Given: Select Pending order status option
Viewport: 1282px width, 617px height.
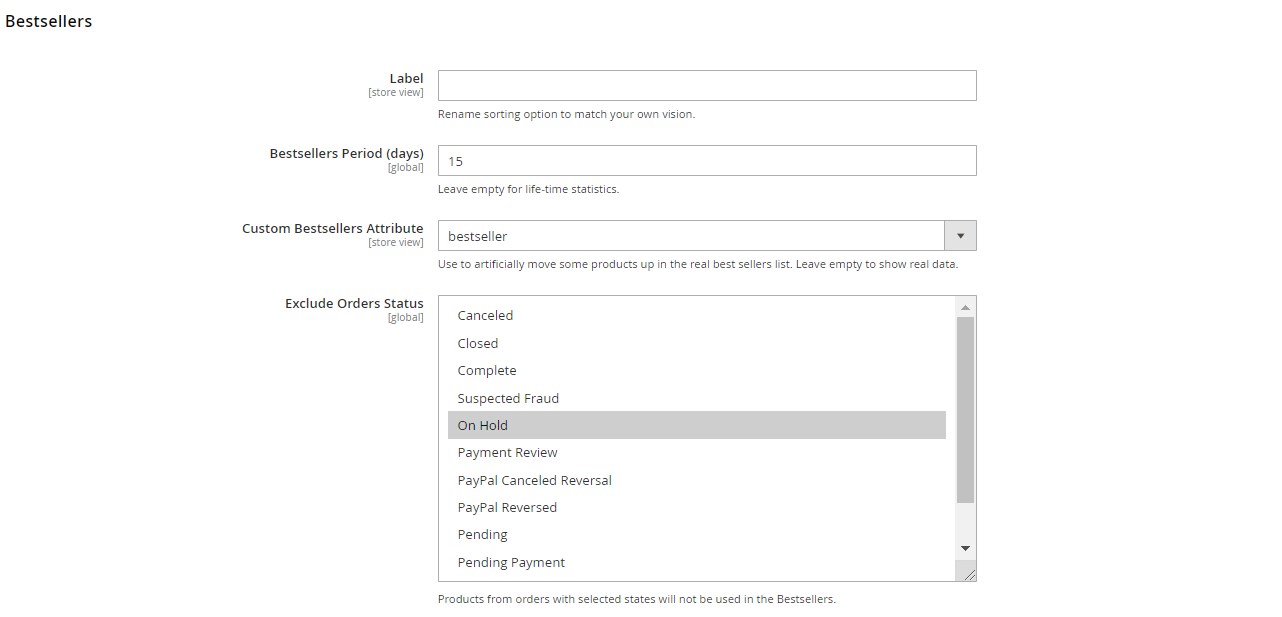Looking at the screenshot, I should pos(482,534).
